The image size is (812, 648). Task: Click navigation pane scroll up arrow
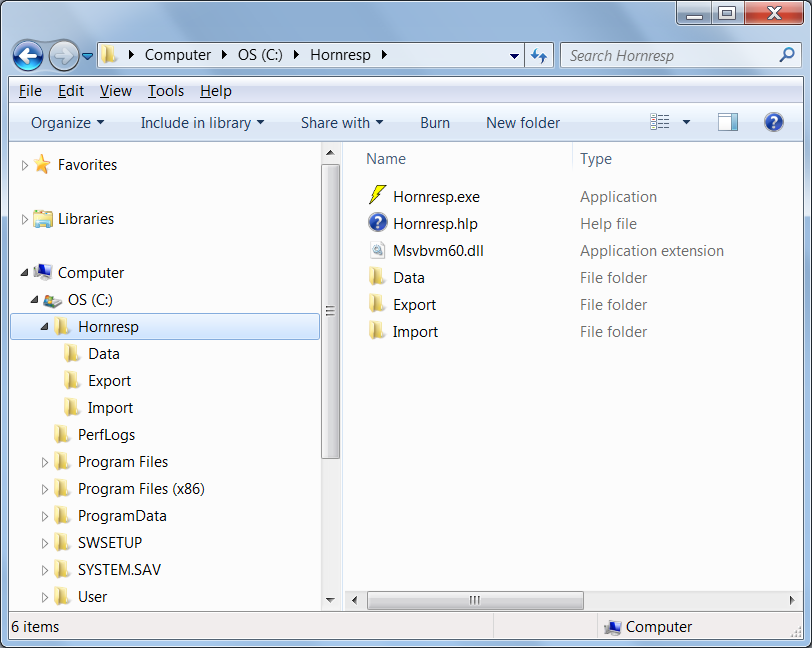coord(330,153)
